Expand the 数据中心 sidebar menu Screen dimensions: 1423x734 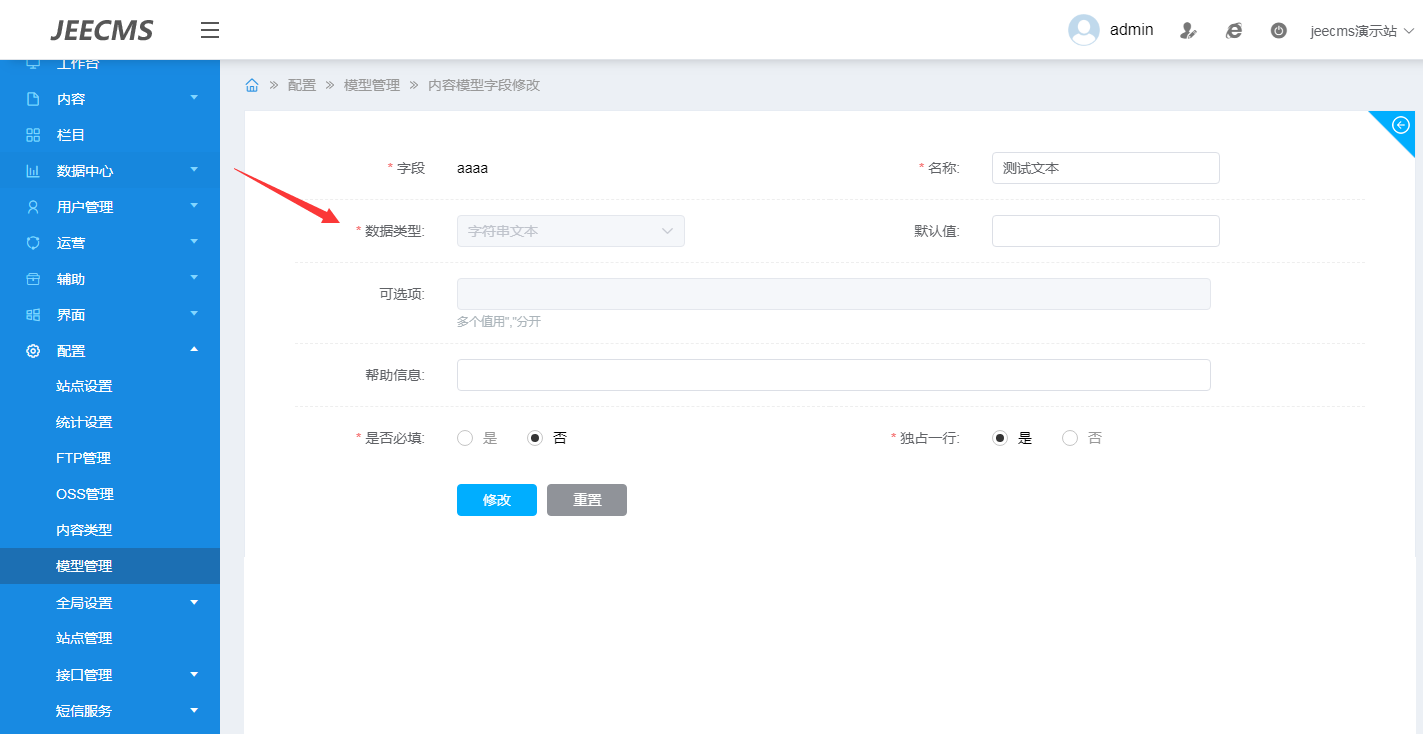110,171
